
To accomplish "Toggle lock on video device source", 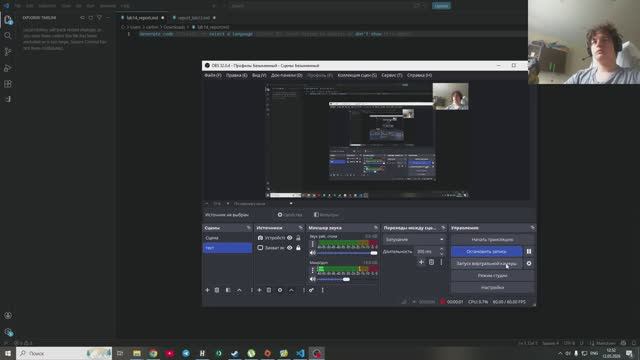I will 298,238.
